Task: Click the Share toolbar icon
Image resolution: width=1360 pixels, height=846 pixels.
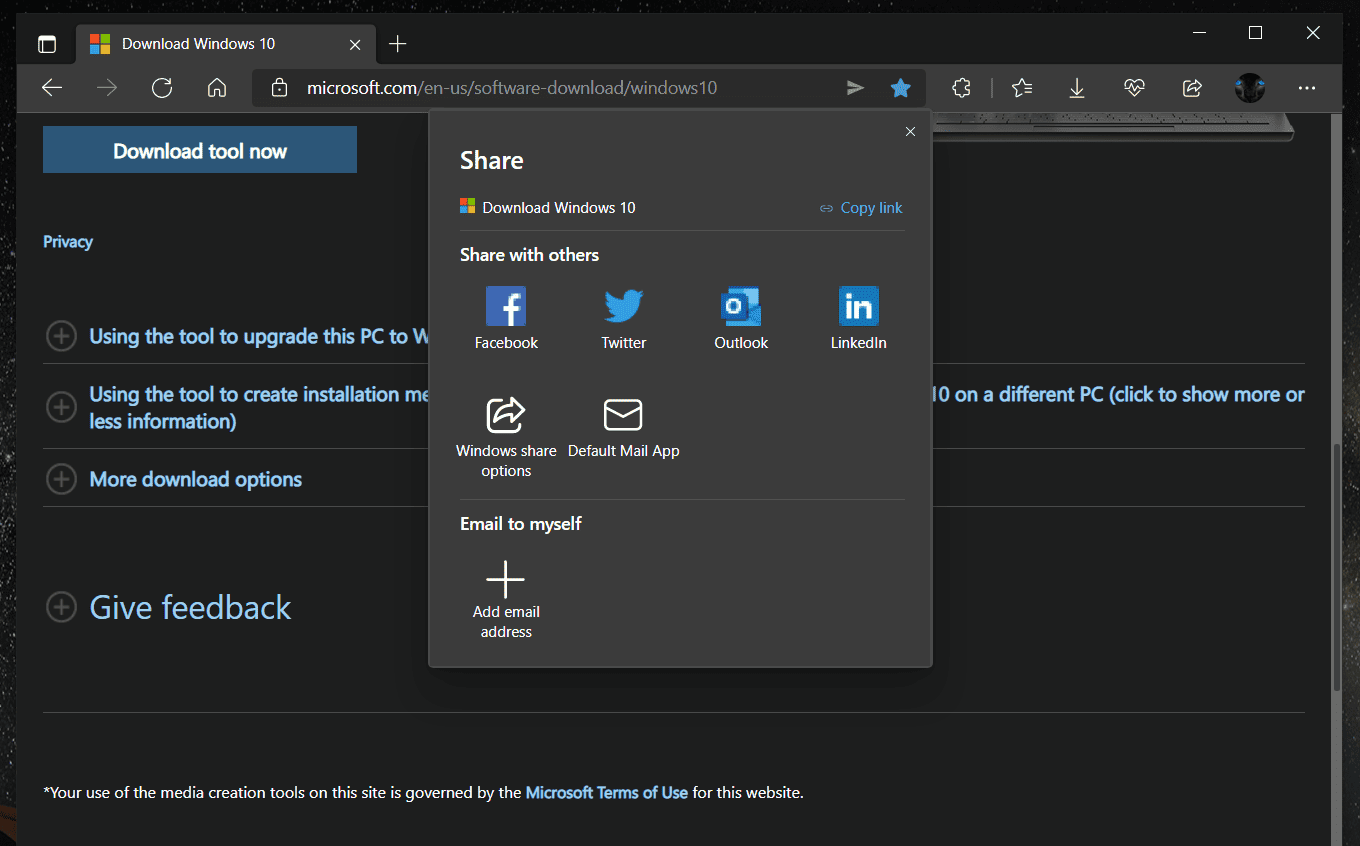Action: click(x=1192, y=88)
